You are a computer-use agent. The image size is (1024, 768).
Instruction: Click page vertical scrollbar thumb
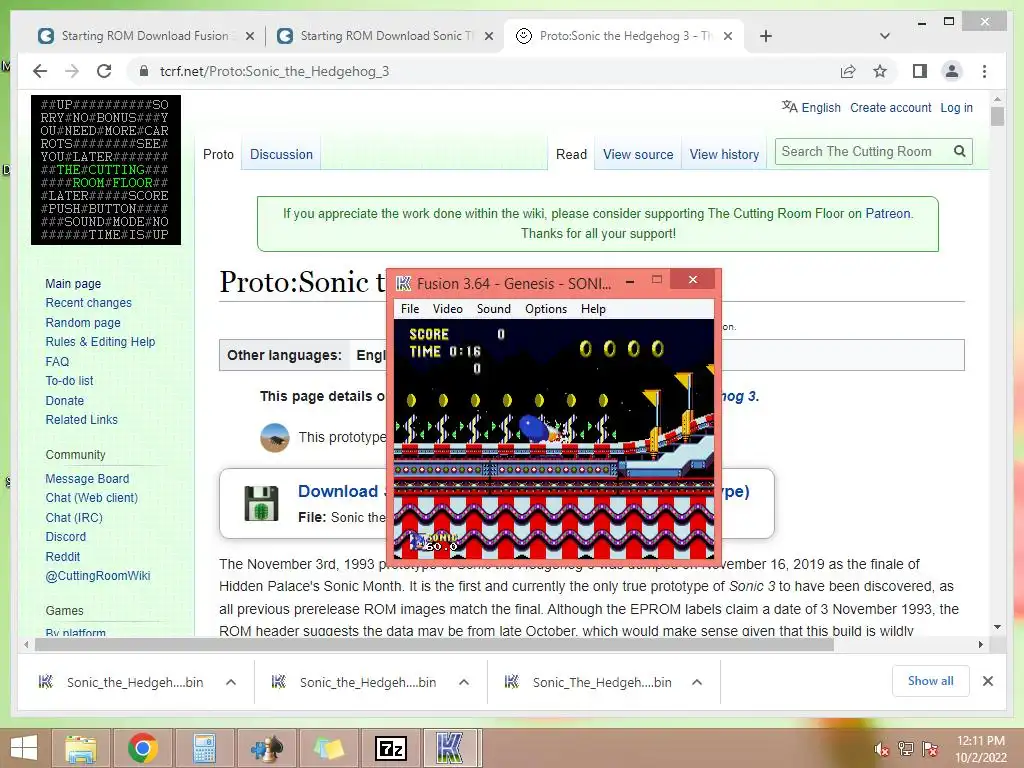(997, 116)
